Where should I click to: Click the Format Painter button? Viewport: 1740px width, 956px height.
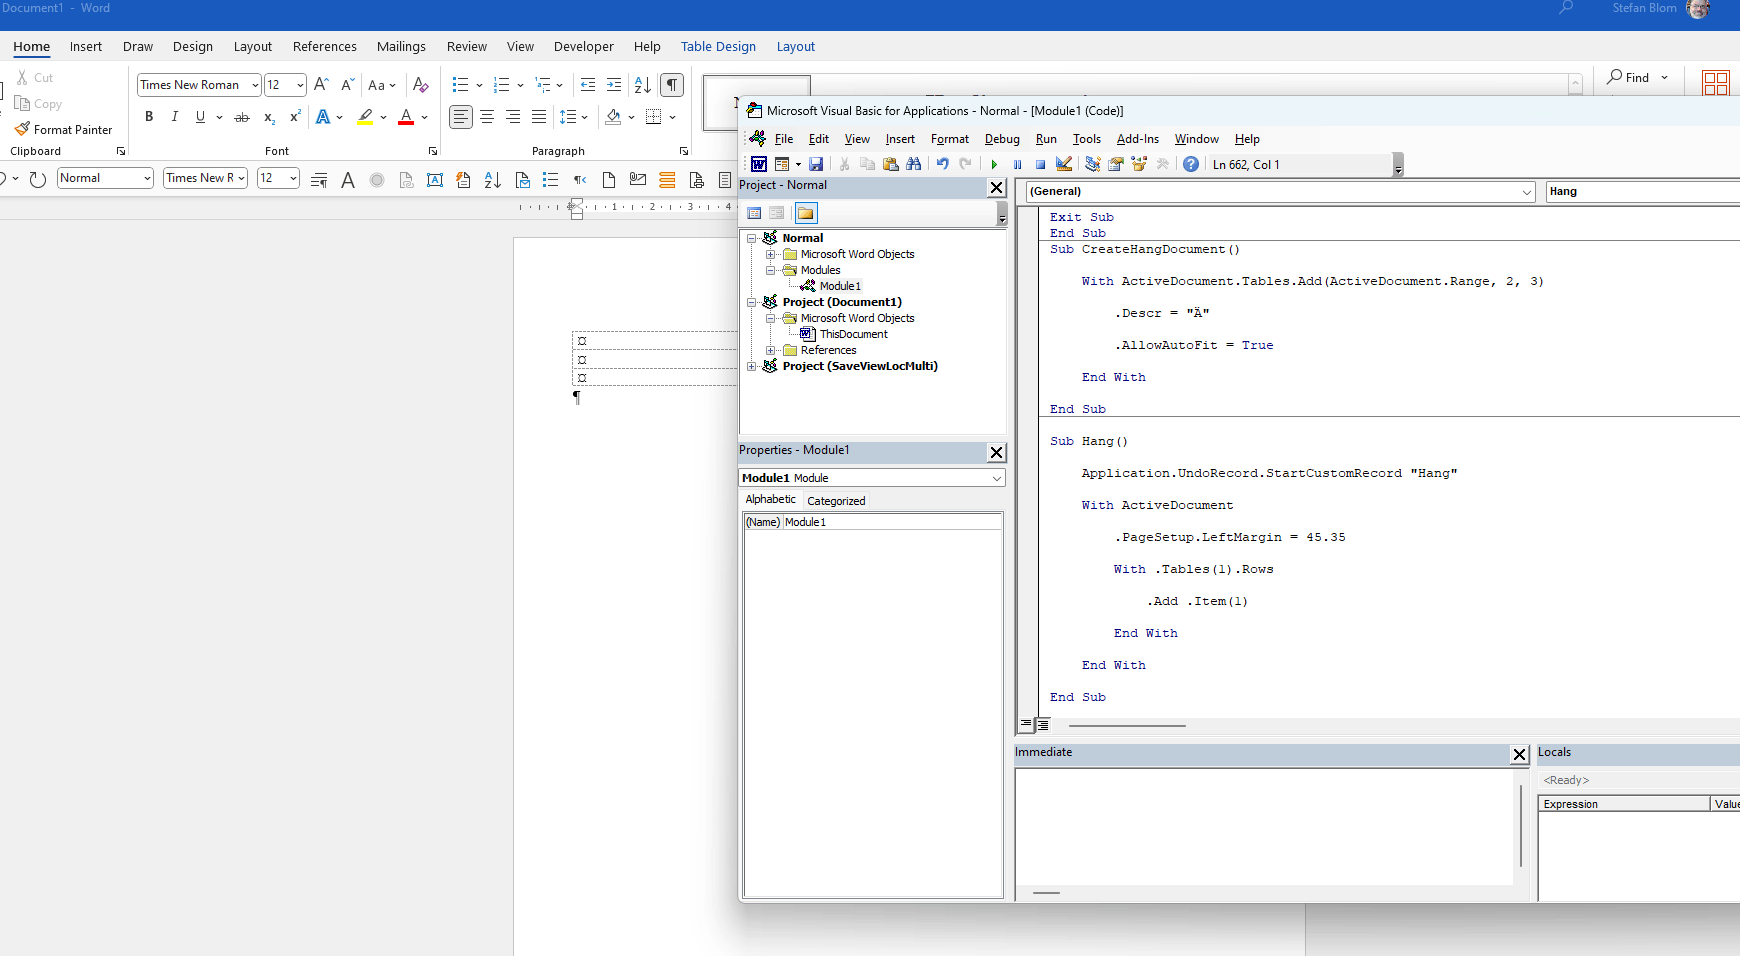63,130
